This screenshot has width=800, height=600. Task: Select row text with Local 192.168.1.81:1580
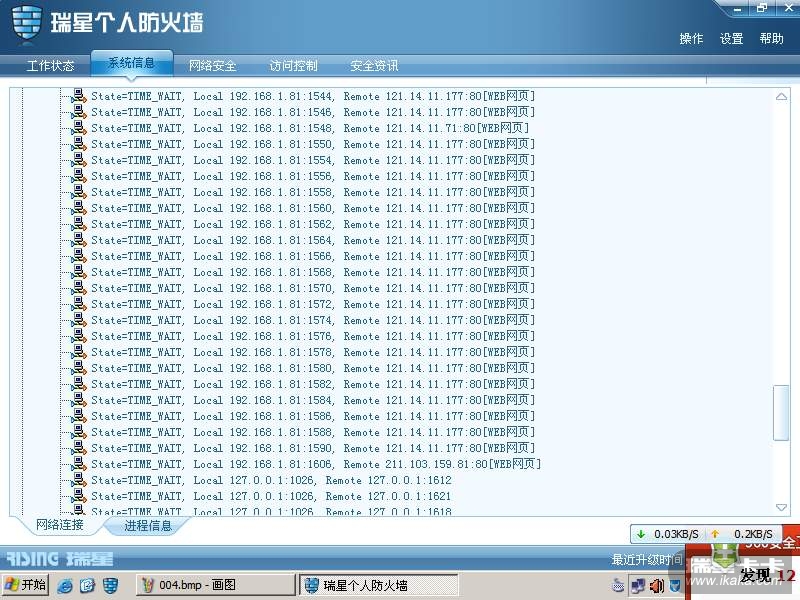[x=313, y=368]
